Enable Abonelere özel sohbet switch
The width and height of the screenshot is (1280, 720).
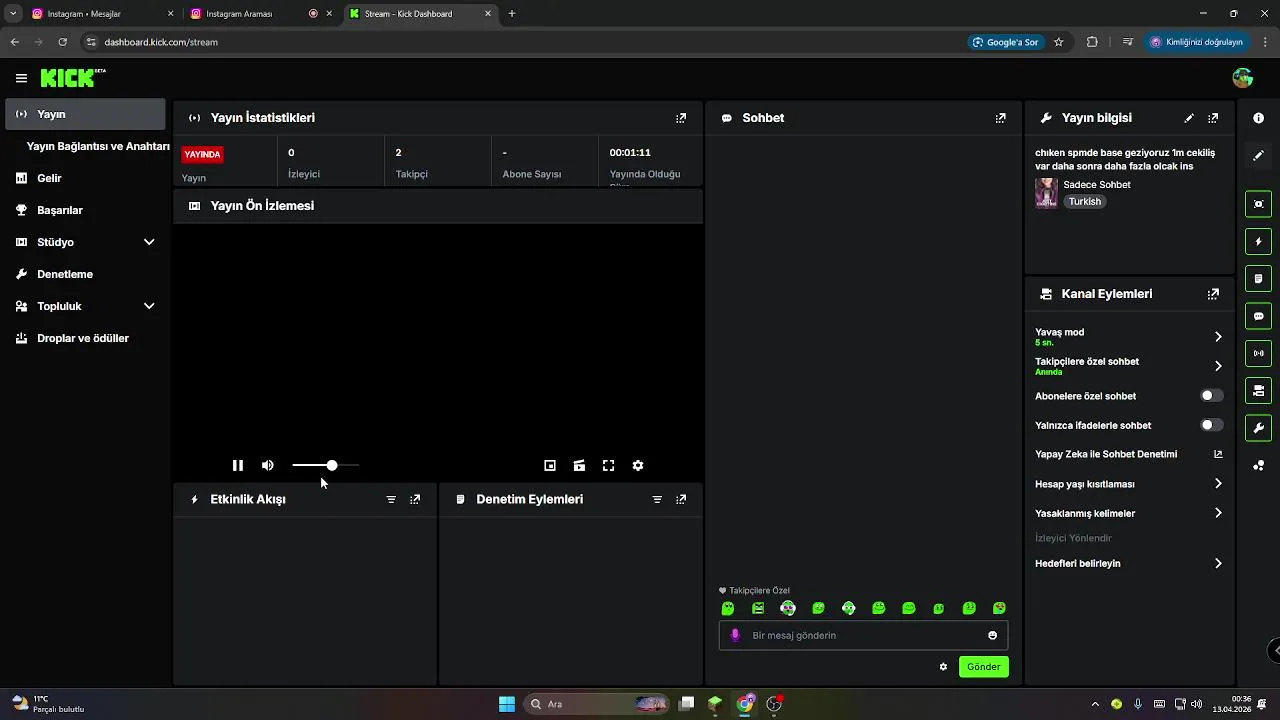click(1211, 396)
